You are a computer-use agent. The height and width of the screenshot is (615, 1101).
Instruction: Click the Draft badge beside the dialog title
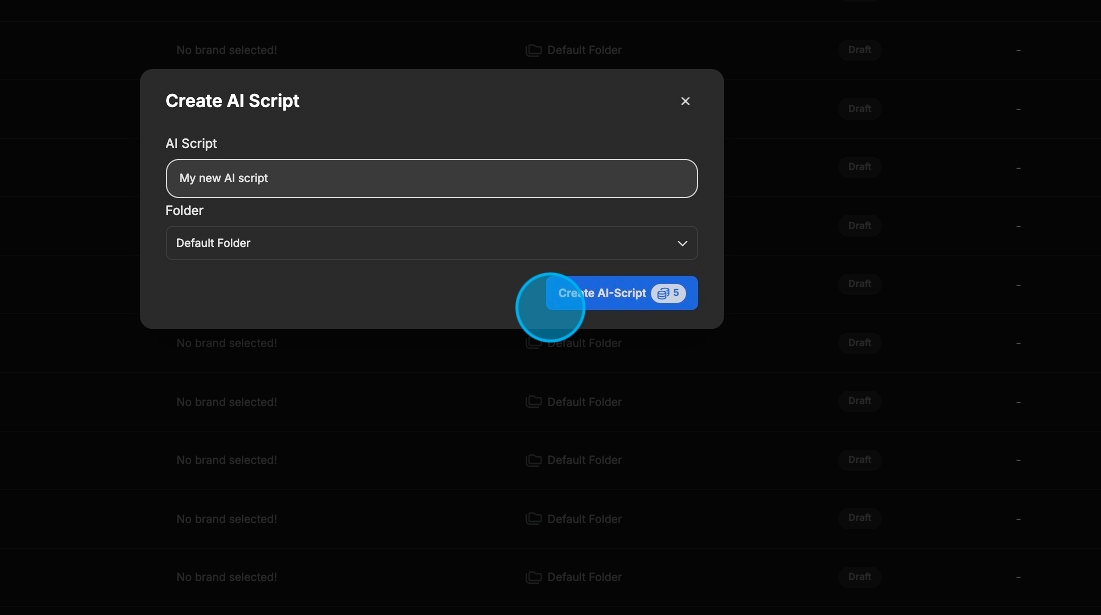(x=859, y=108)
